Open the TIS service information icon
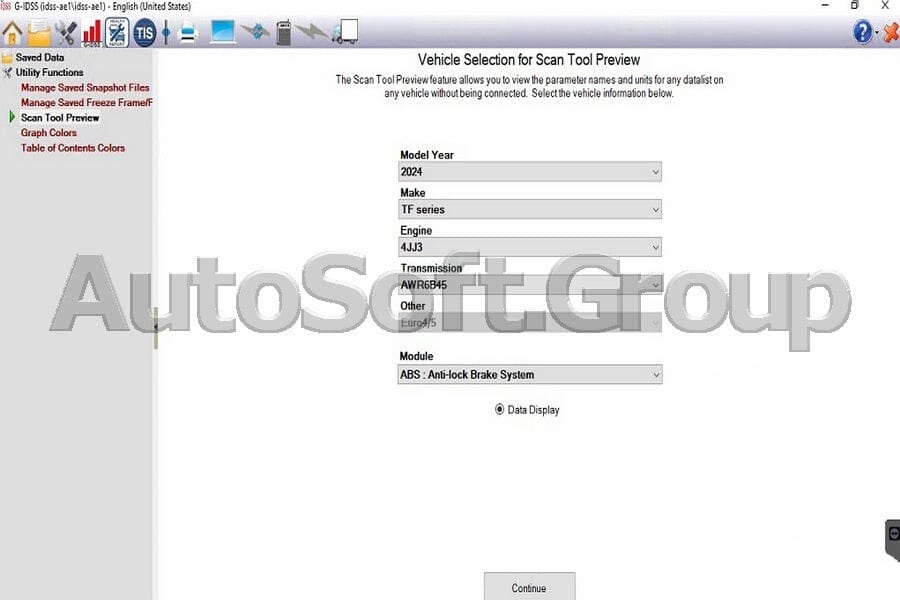This screenshot has height=600, width=900. coord(144,31)
